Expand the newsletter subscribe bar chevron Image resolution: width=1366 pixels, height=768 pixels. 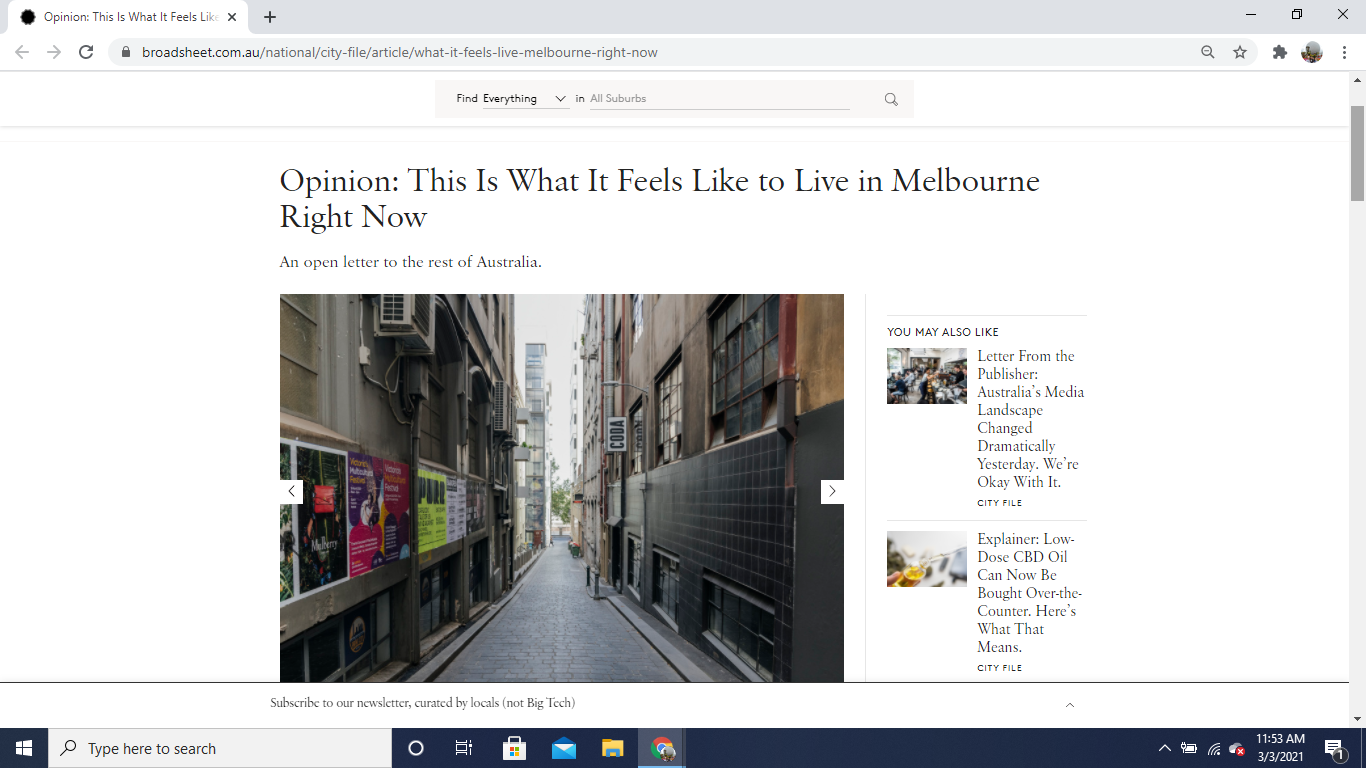point(1069,704)
